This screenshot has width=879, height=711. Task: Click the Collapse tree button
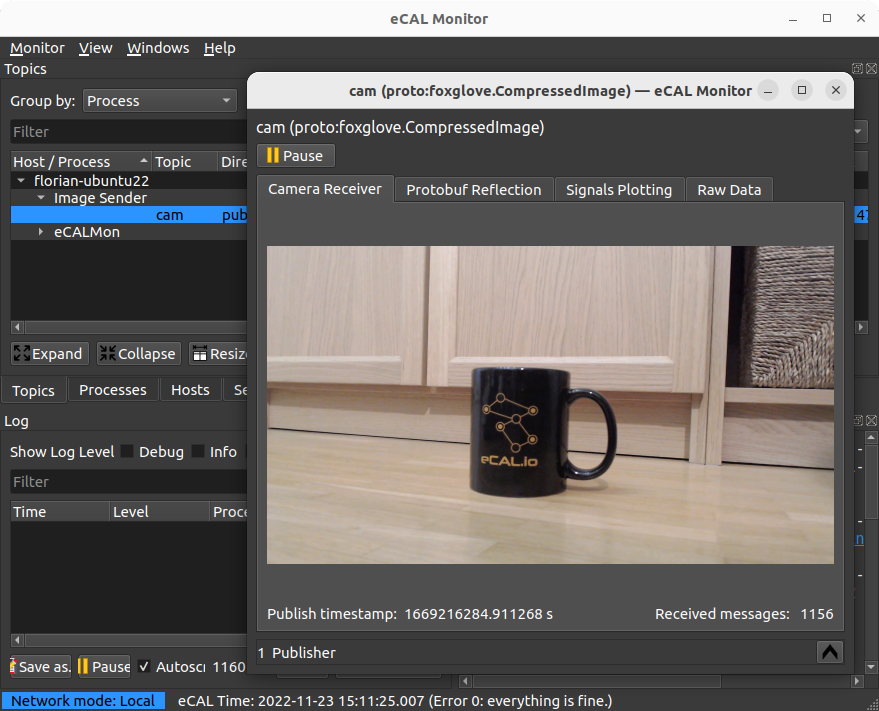(138, 354)
